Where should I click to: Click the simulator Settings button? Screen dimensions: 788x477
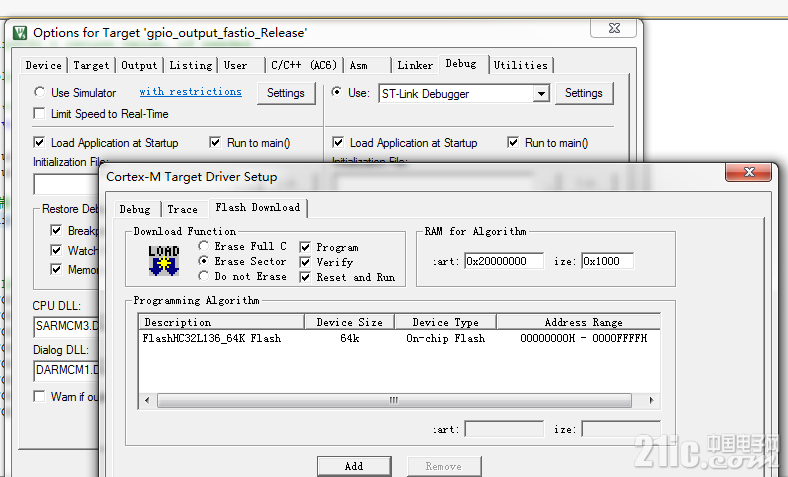coord(286,93)
